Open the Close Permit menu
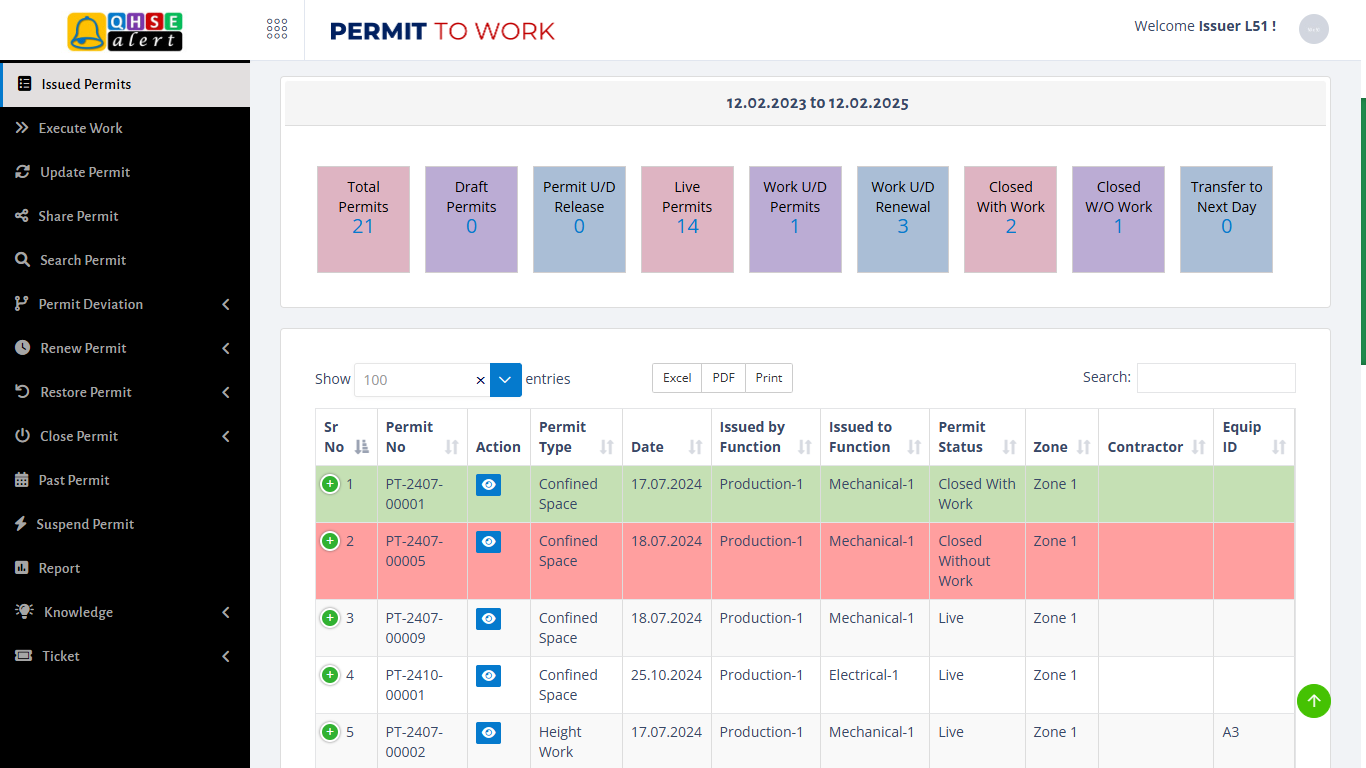 (x=80, y=436)
